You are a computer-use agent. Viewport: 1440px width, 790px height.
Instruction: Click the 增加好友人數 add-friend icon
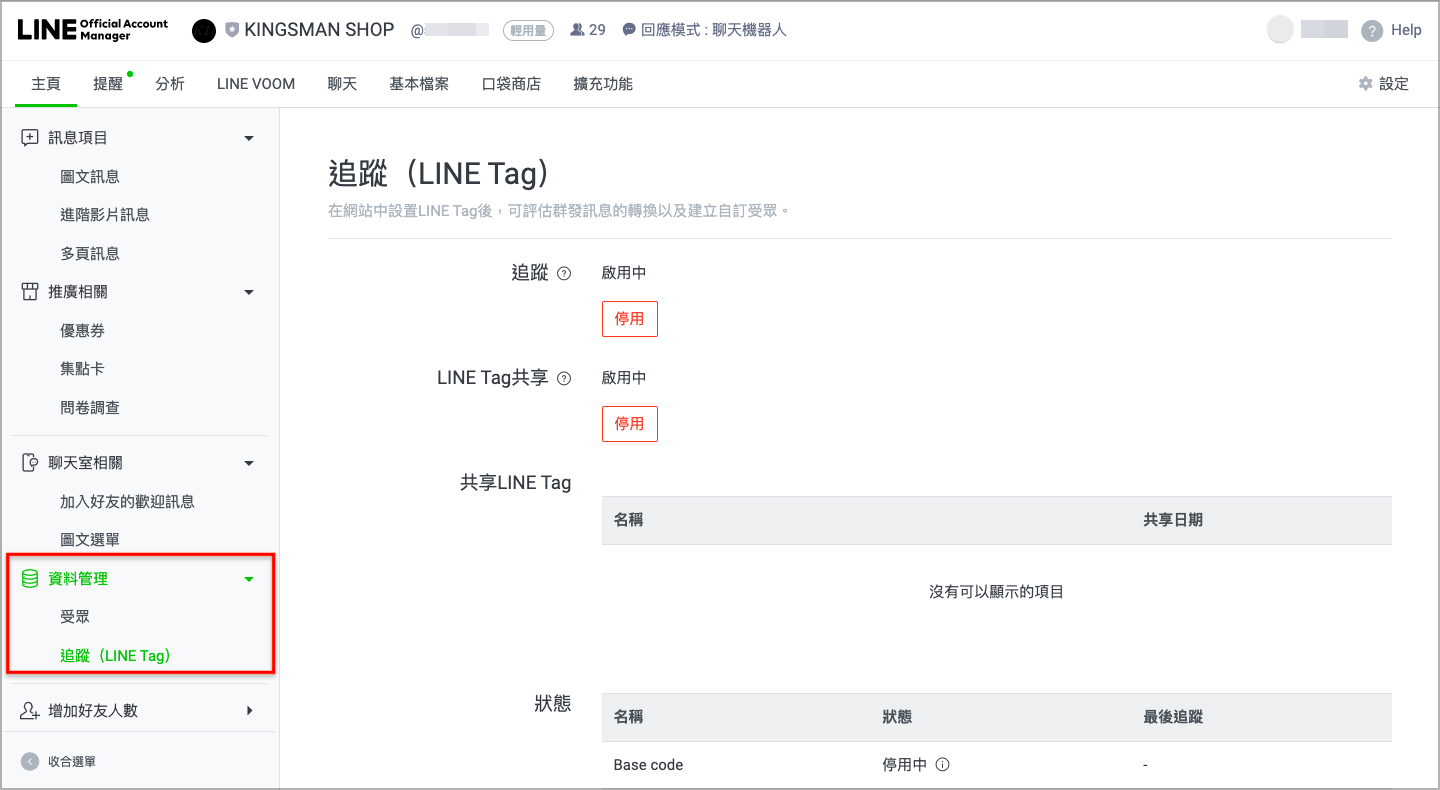(30, 711)
